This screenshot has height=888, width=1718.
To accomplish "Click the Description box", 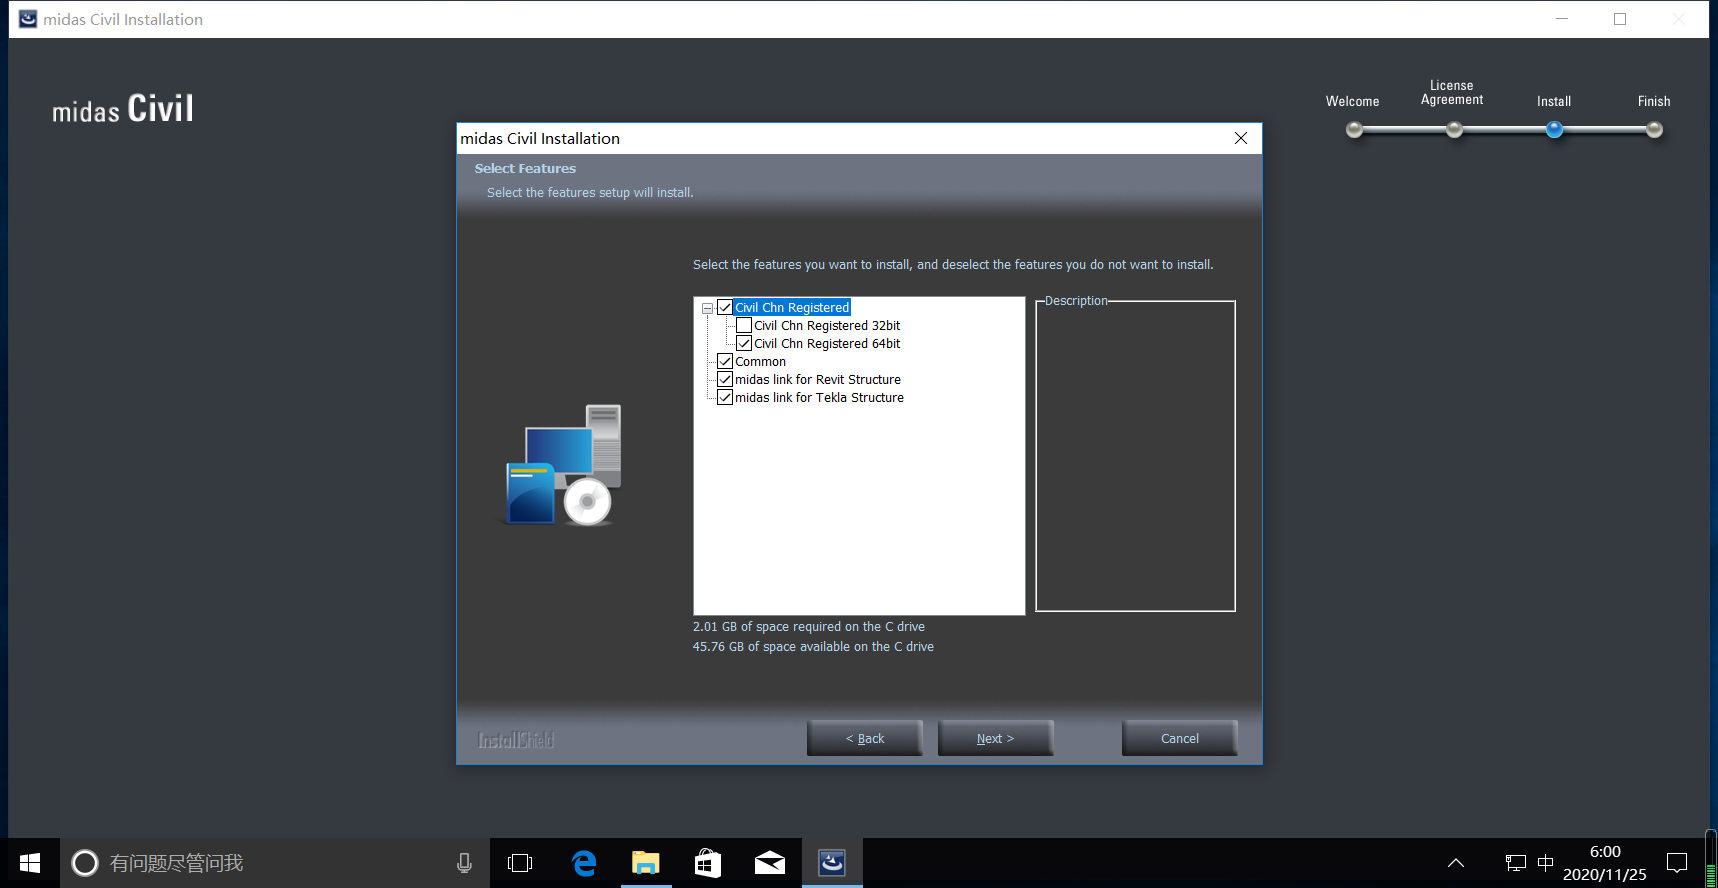I will coord(1135,455).
